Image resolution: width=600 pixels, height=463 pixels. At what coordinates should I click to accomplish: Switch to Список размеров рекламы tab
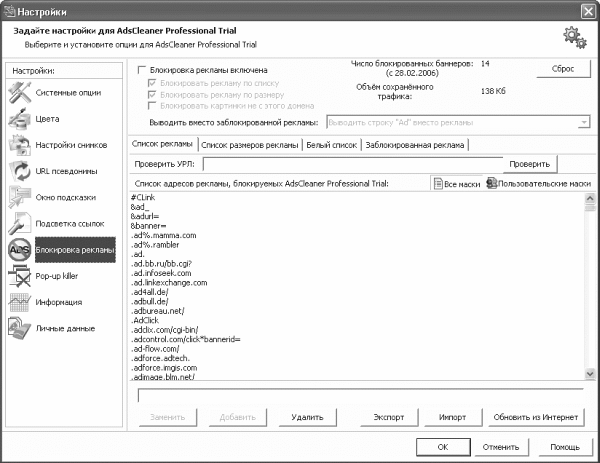pos(257,145)
